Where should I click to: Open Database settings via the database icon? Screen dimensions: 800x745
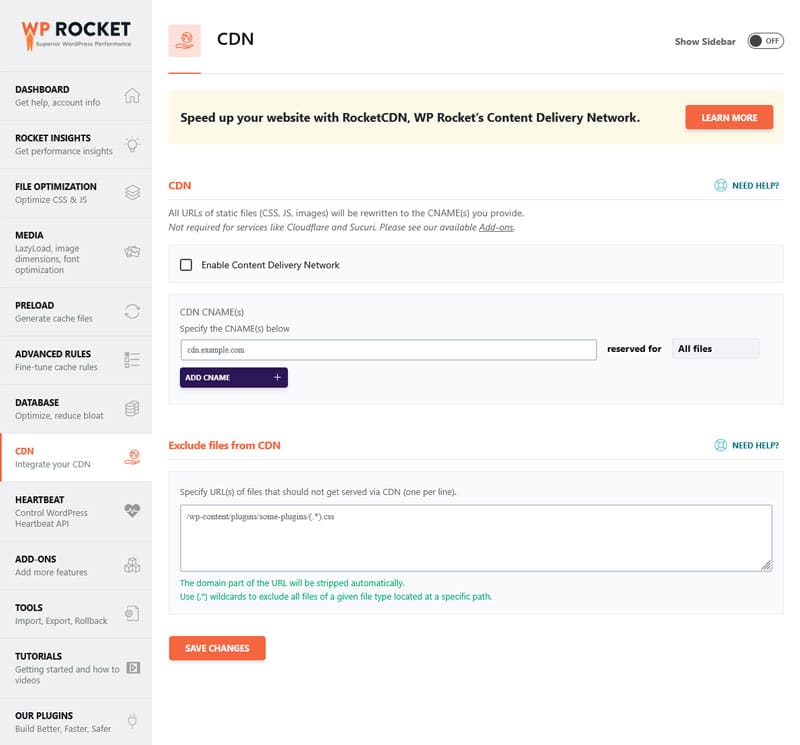pos(131,408)
